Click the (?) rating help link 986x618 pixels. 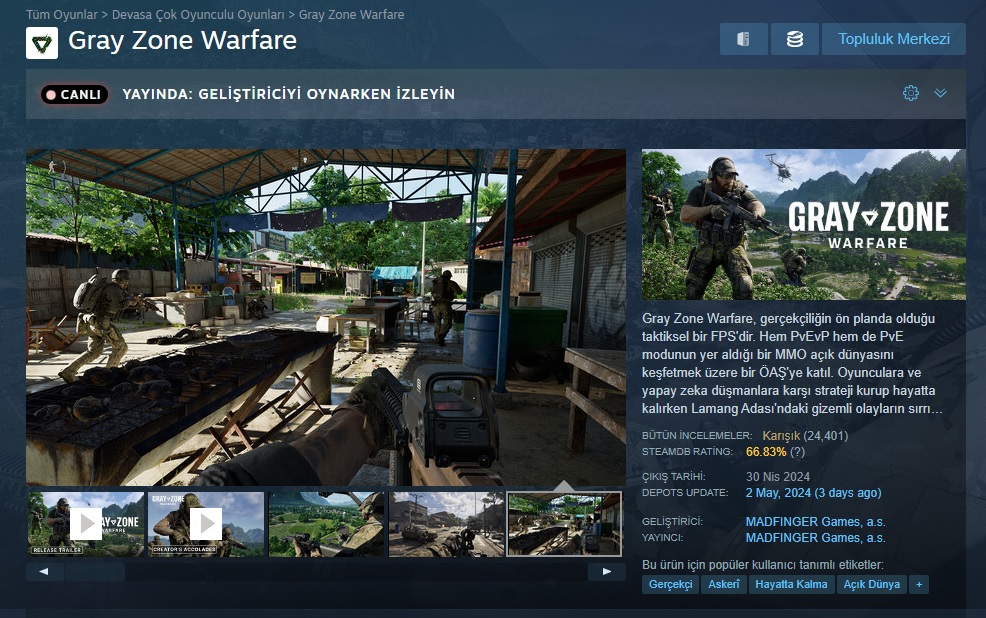(797, 451)
